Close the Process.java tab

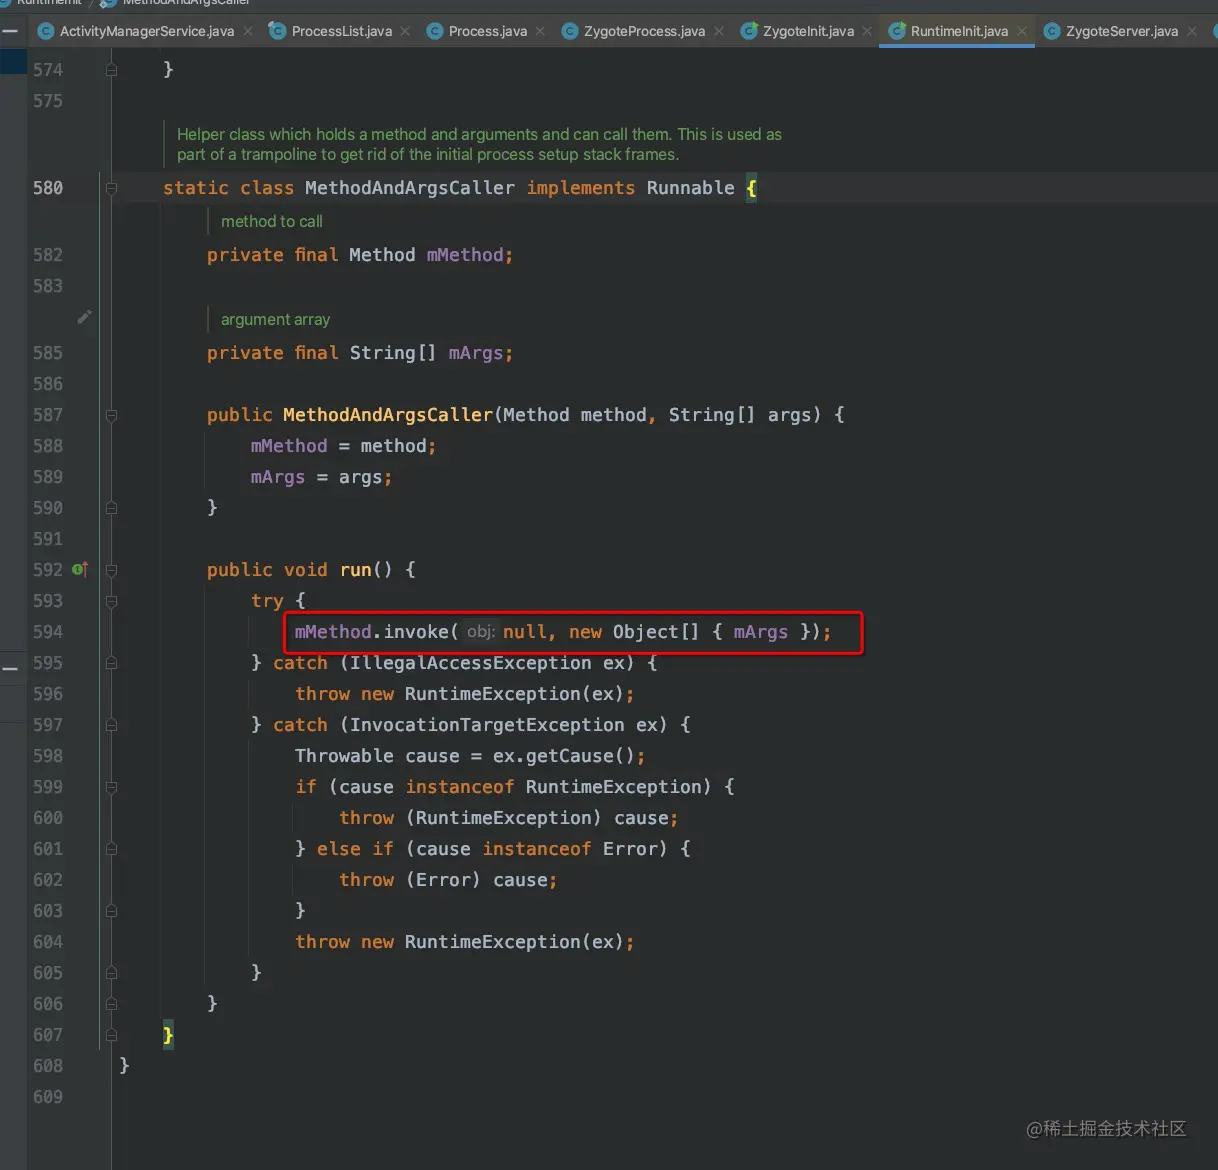[540, 31]
